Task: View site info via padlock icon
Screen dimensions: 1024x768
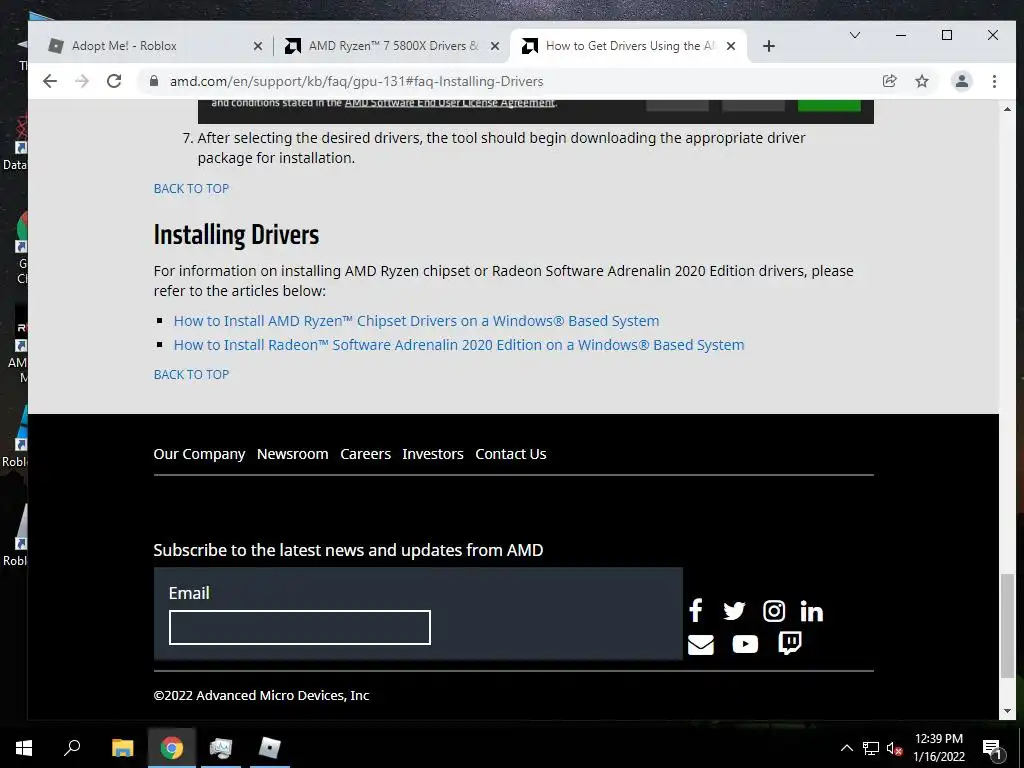Action: pos(154,81)
